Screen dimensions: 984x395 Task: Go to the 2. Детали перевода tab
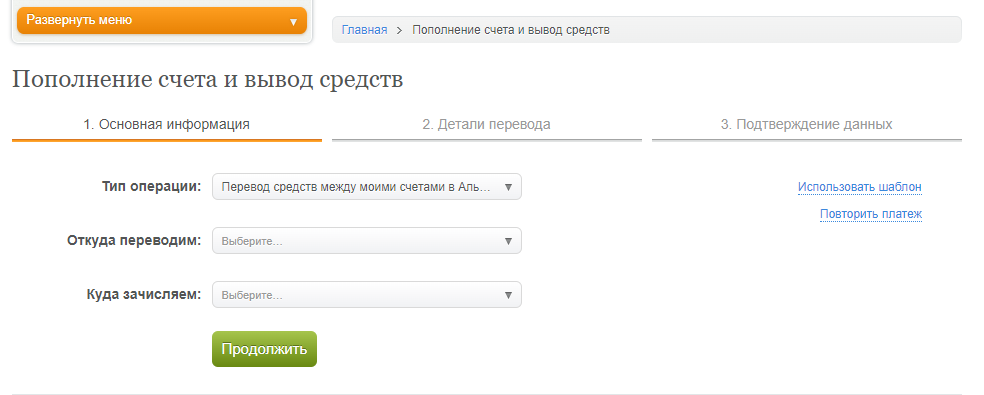coord(486,124)
